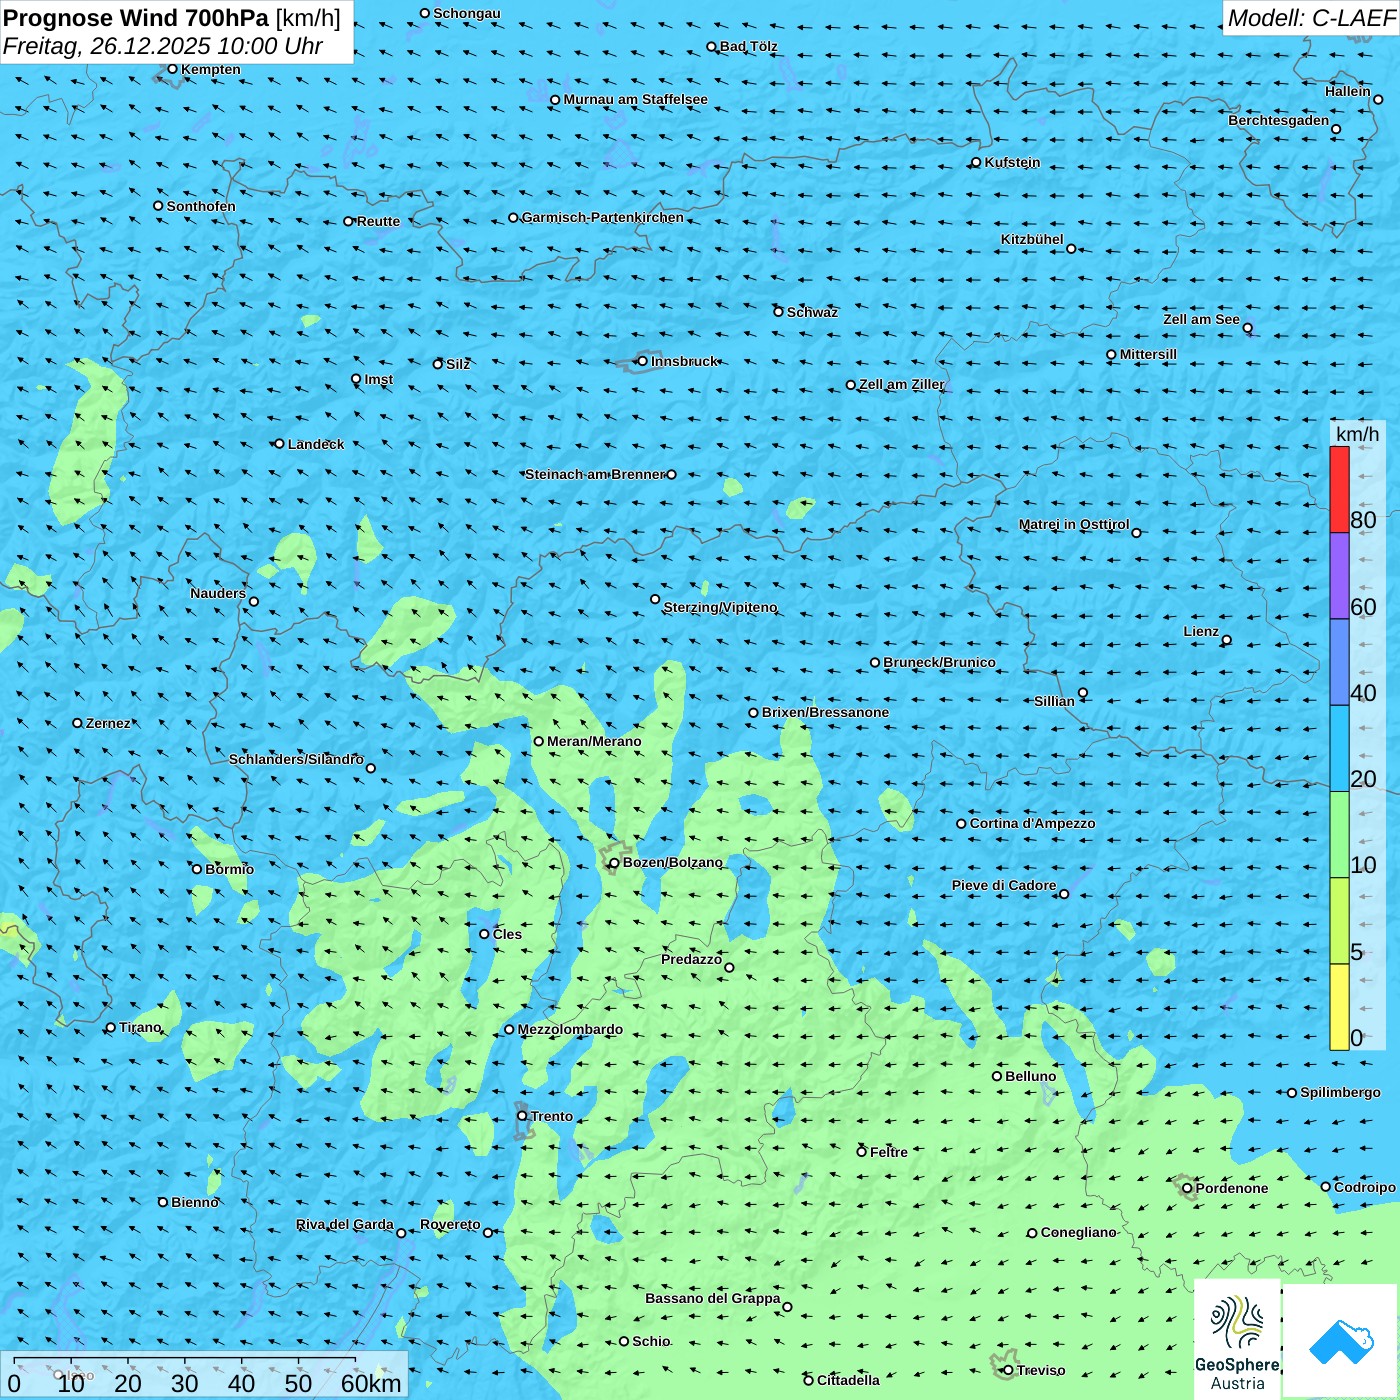Click the 'Berchtesgaden' label
This screenshot has height=1400, width=1400.
coord(1279,120)
